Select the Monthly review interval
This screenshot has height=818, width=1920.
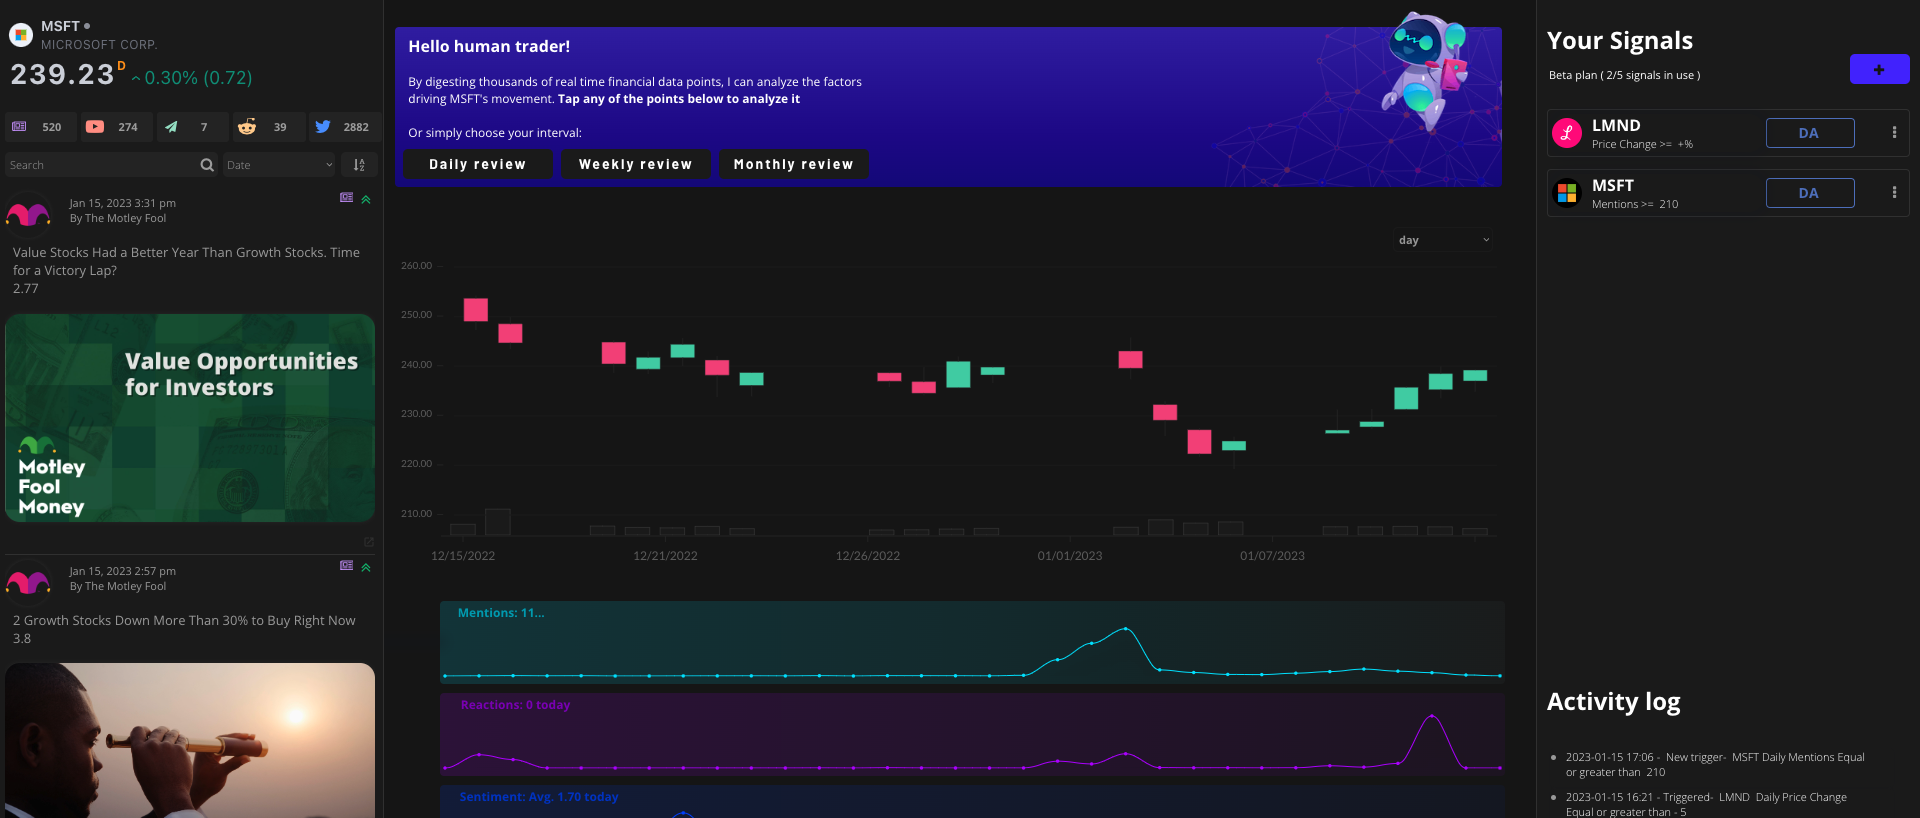coord(793,164)
